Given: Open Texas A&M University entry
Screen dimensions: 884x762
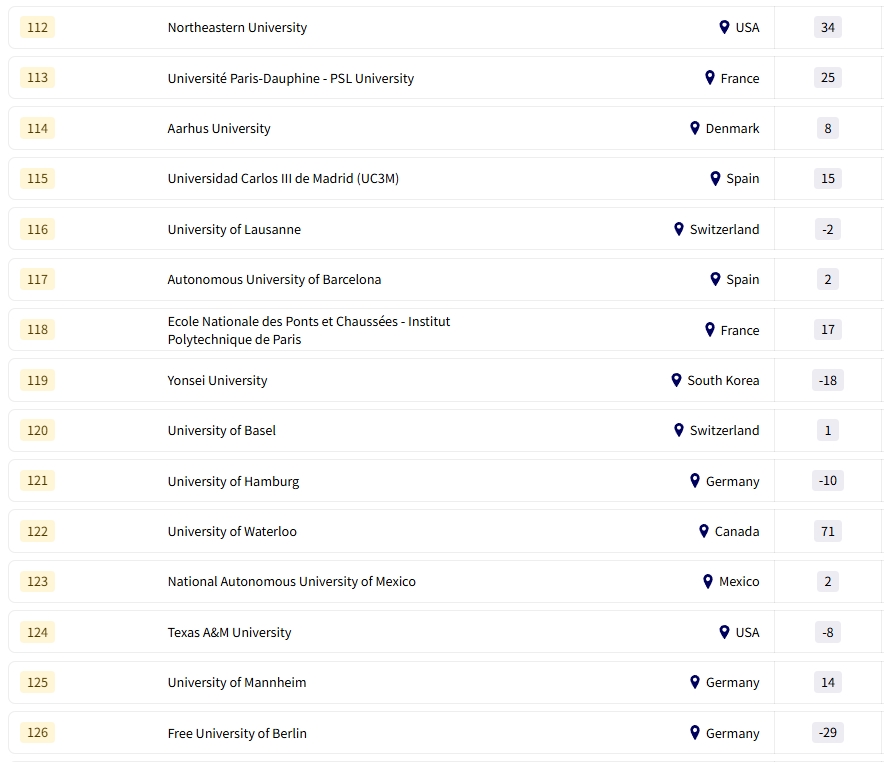Looking at the screenshot, I should click(229, 633).
